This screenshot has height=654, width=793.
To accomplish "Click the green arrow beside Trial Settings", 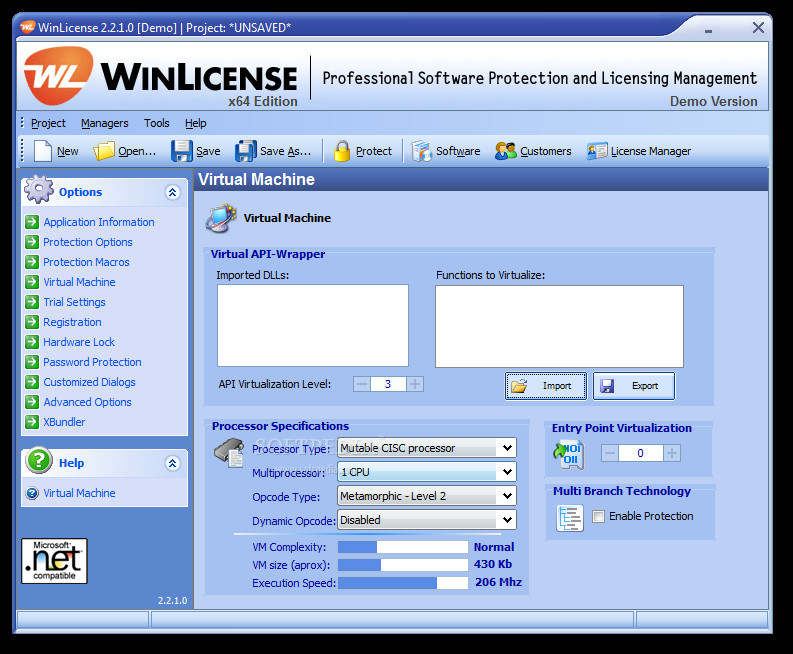I will click(32, 302).
